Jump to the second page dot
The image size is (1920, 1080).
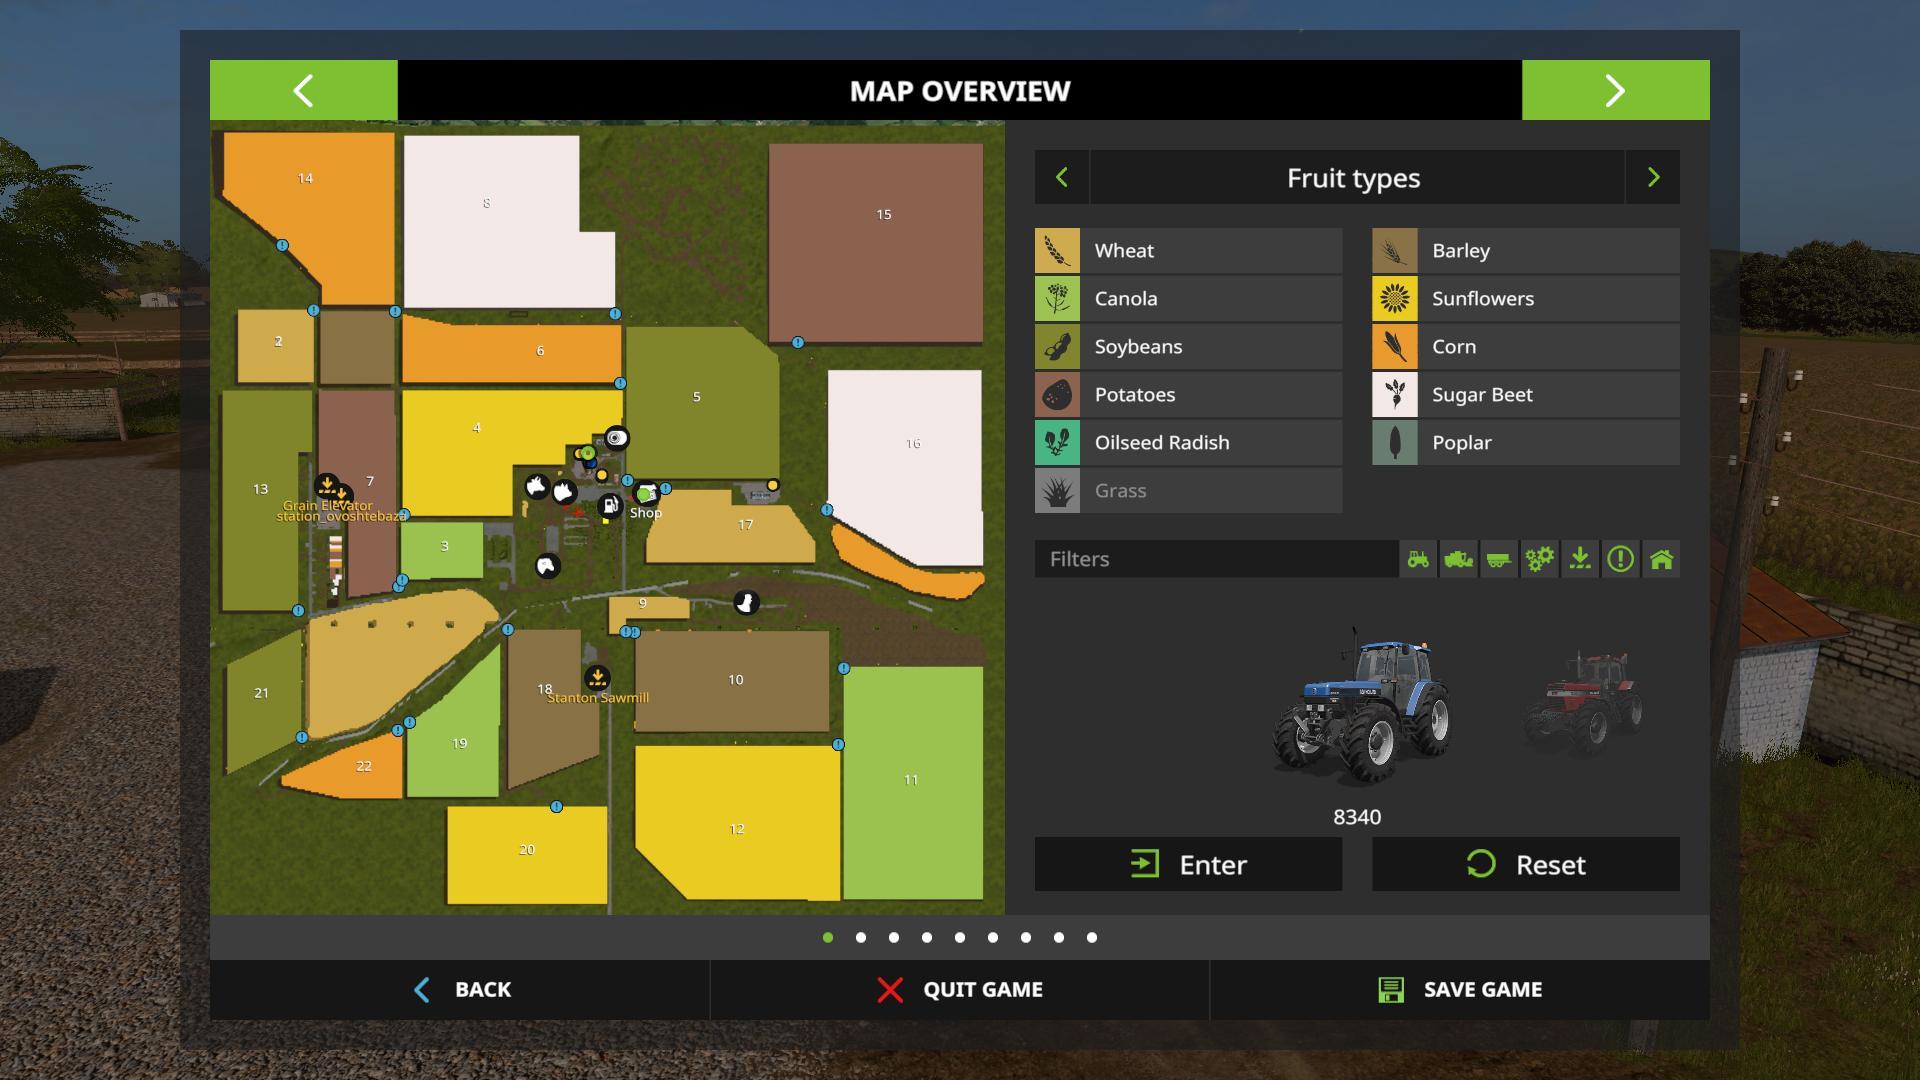pyautogui.click(x=861, y=938)
